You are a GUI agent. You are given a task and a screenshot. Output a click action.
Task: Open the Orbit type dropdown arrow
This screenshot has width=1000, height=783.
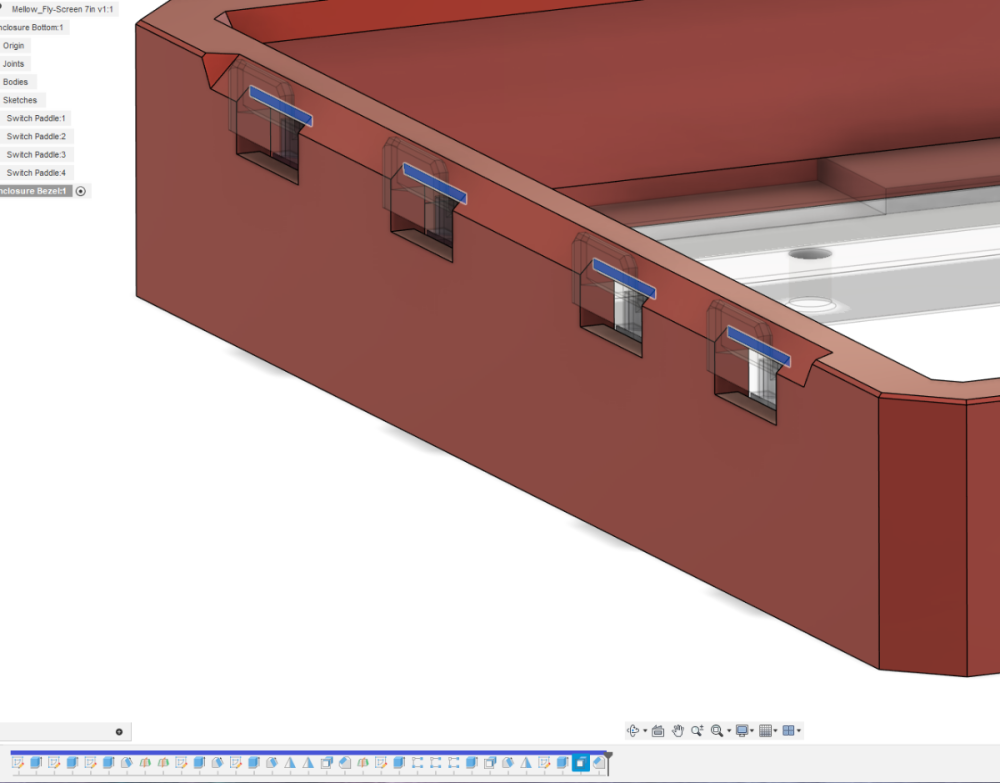[x=645, y=731]
